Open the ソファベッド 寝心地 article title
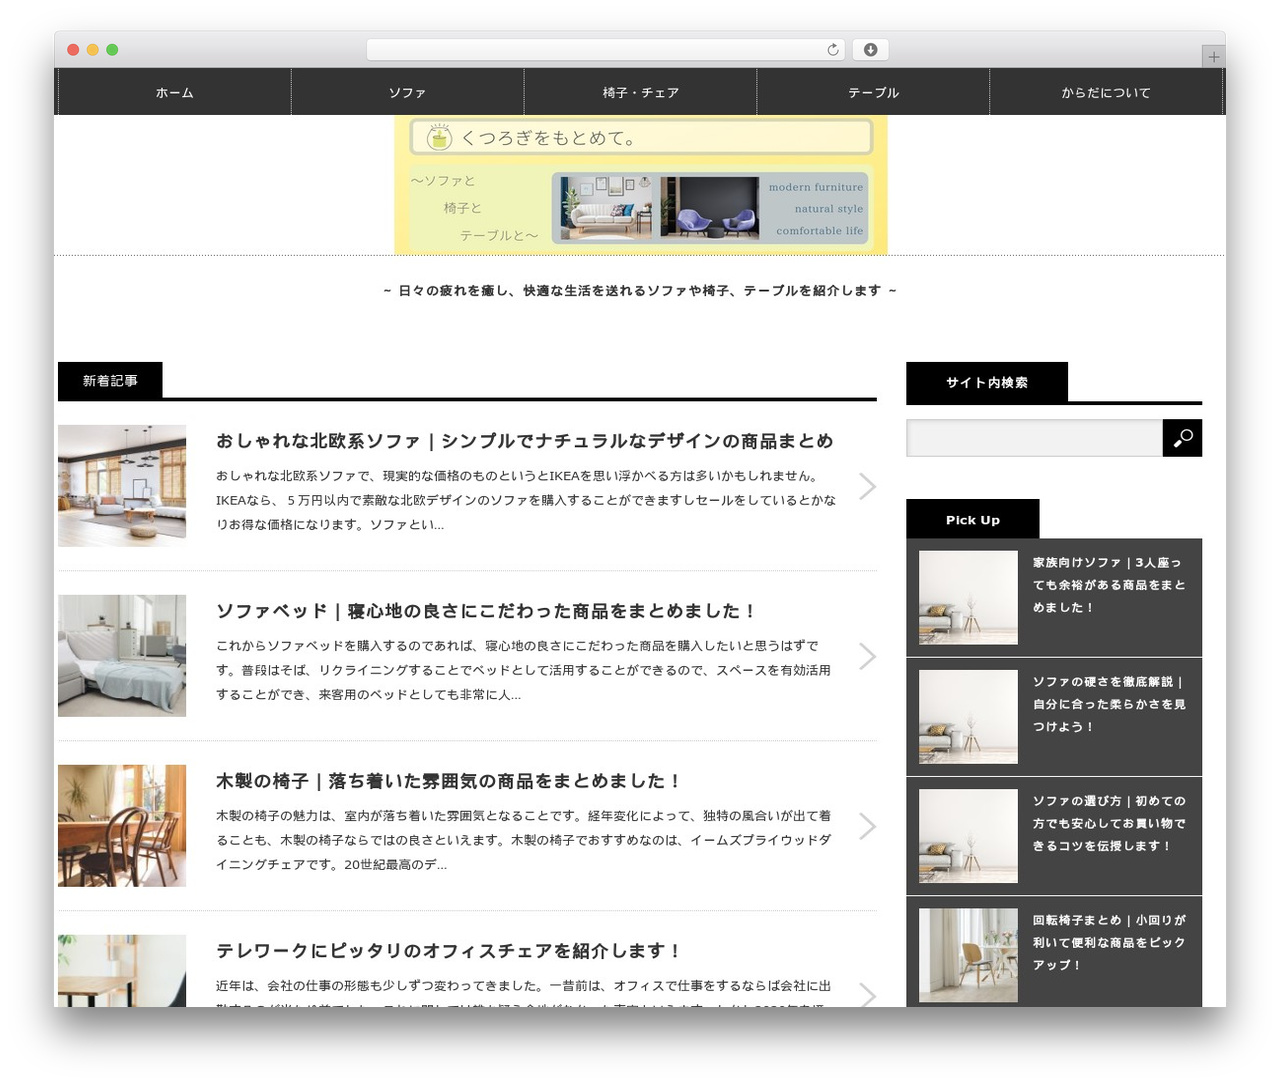This screenshot has height=1084, width=1280. (x=486, y=611)
